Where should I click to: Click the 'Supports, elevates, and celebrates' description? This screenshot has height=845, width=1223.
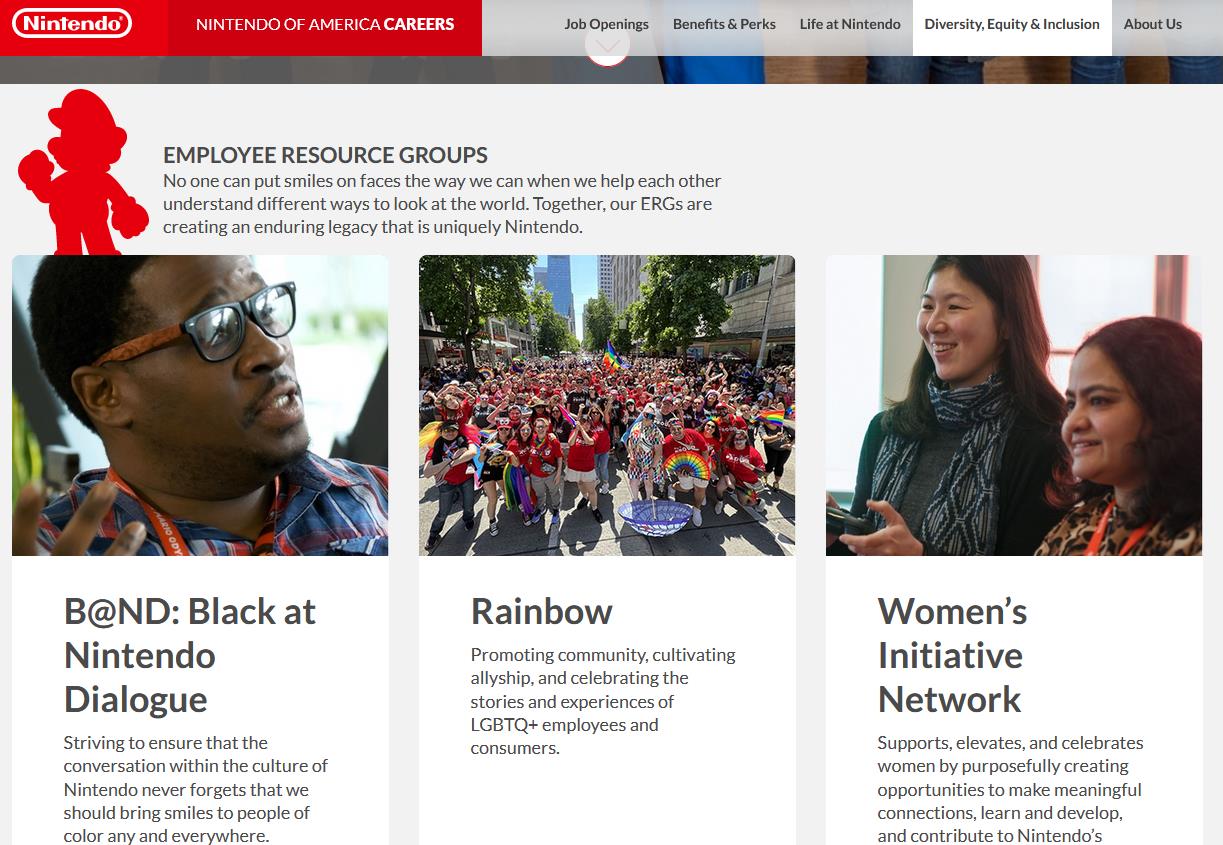pyautogui.click(x=1010, y=789)
